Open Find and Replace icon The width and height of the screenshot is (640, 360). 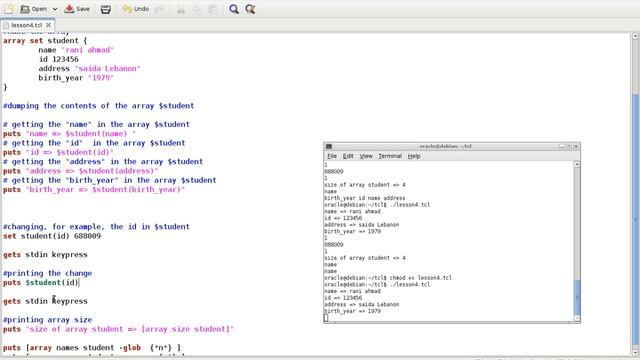coord(250,9)
